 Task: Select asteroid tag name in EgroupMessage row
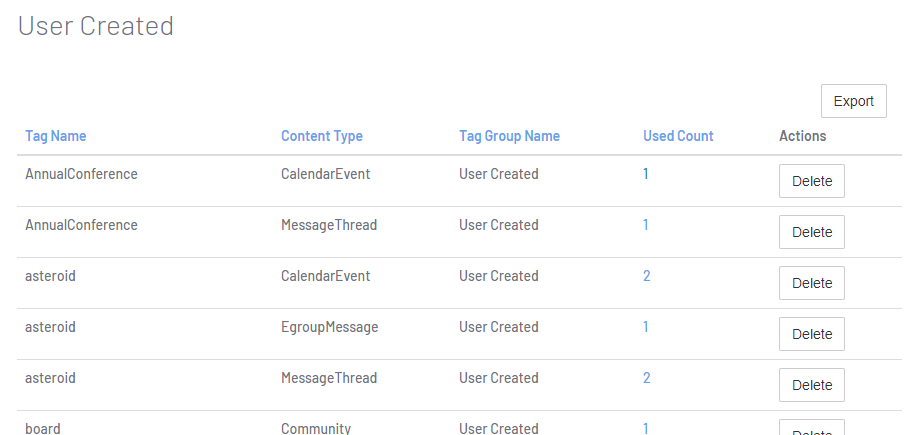50,327
